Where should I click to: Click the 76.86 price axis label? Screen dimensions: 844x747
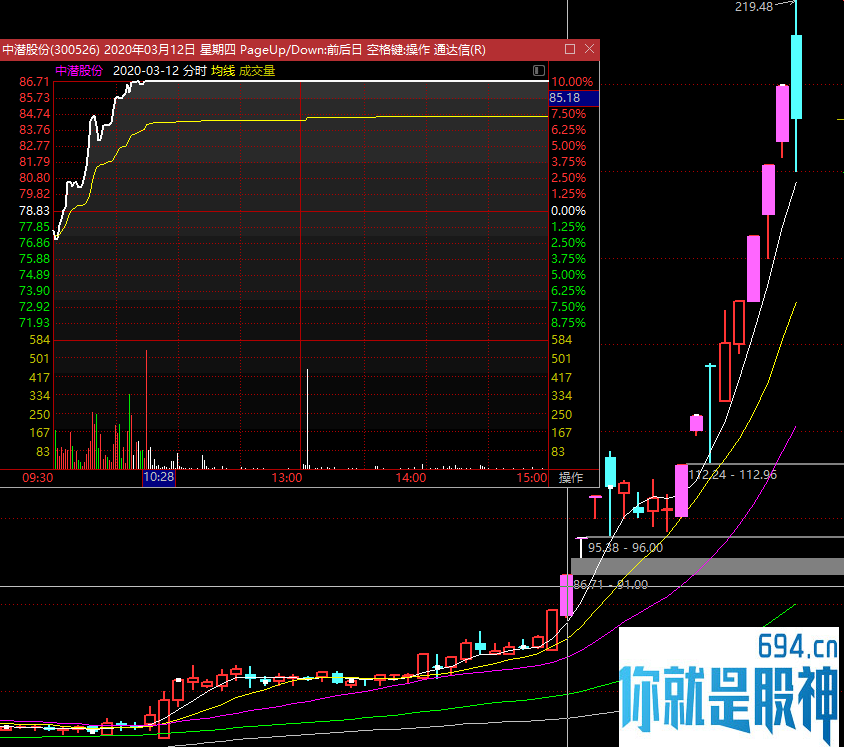pyautogui.click(x=34, y=243)
